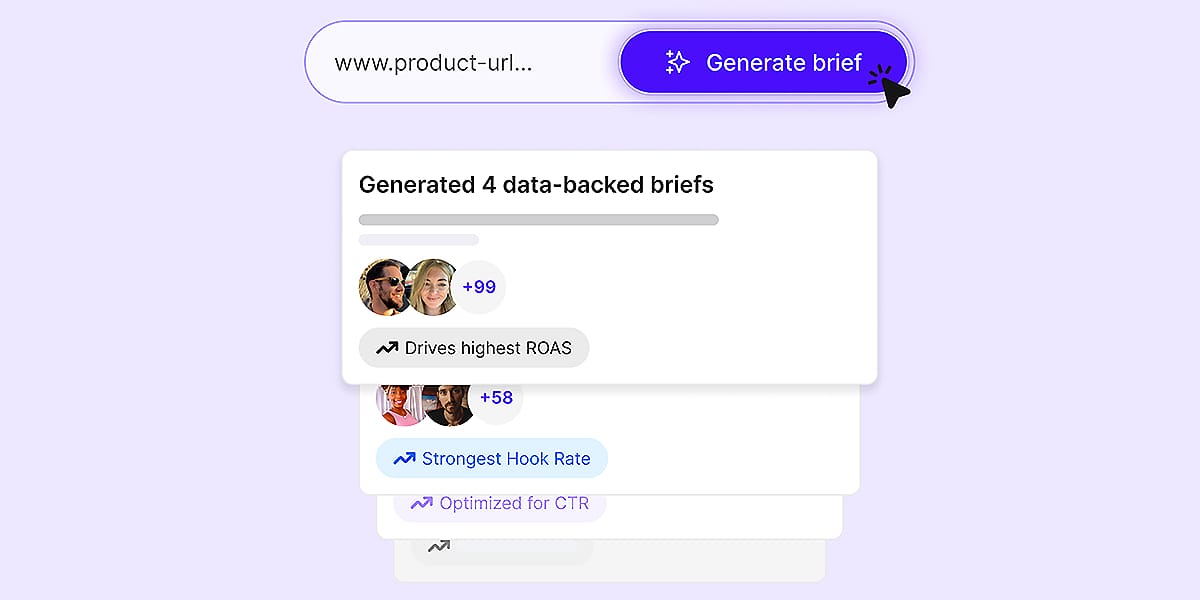Click the blue trend icon beside Hook Rate
Screen dimensions: 1200x600
tap(404, 459)
